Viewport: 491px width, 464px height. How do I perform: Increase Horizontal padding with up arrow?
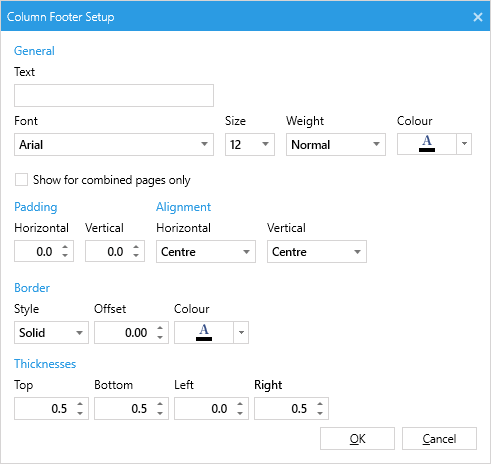(x=65, y=247)
